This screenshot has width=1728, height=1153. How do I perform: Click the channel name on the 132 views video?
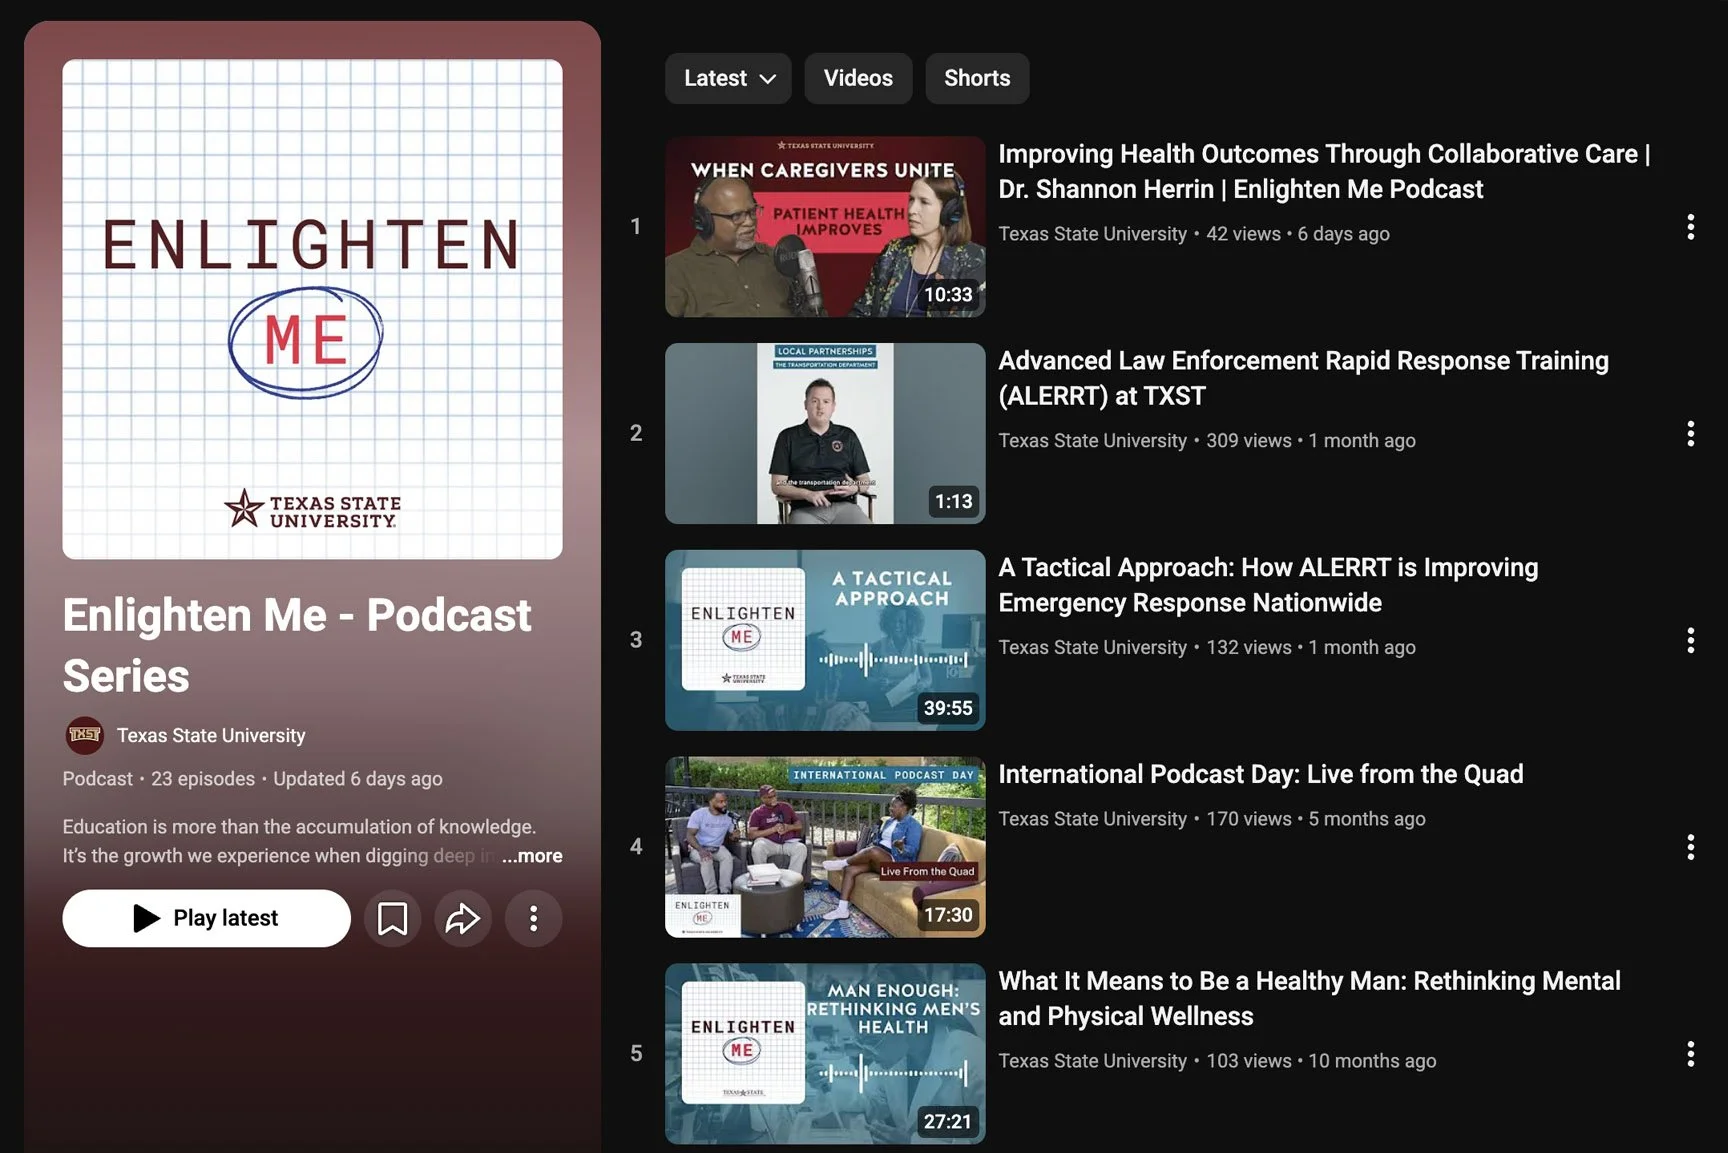(1092, 648)
